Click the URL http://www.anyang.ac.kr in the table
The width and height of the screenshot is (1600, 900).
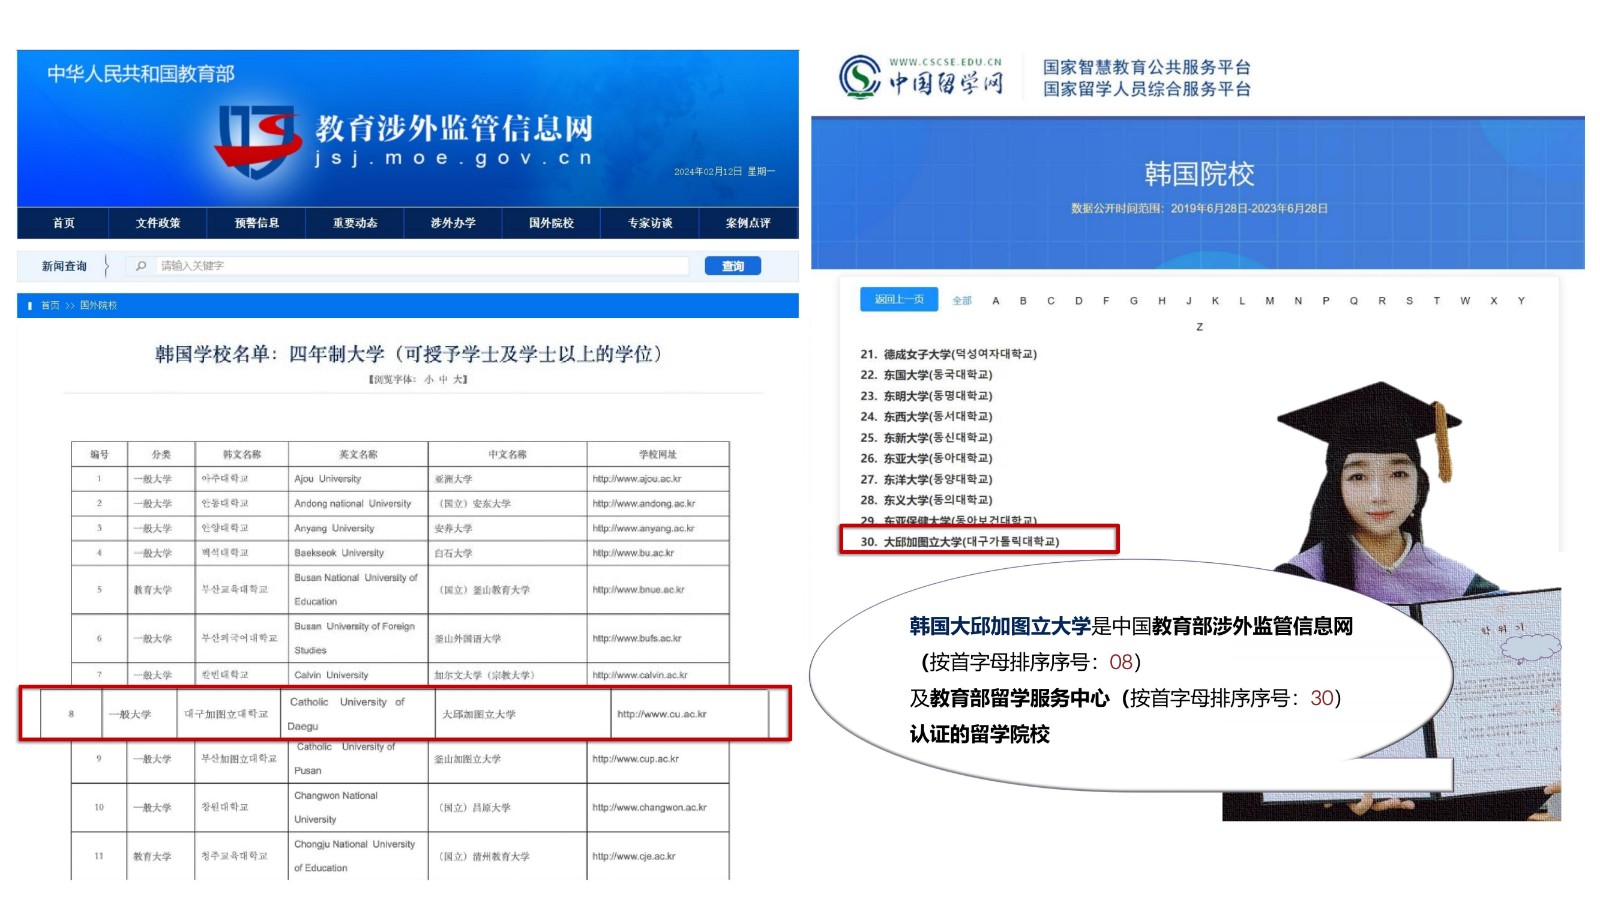click(x=643, y=528)
